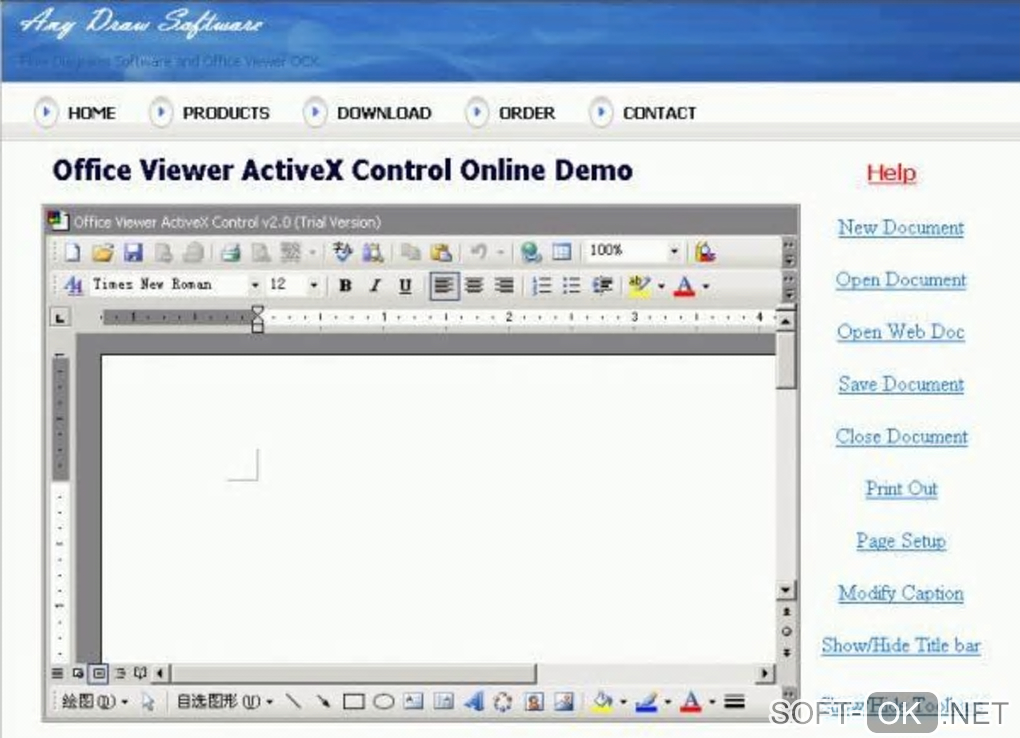Open formatting toolbar font color dropdown arrow
The width and height of the screenshot is (1020, 738).
coord(706,286)
